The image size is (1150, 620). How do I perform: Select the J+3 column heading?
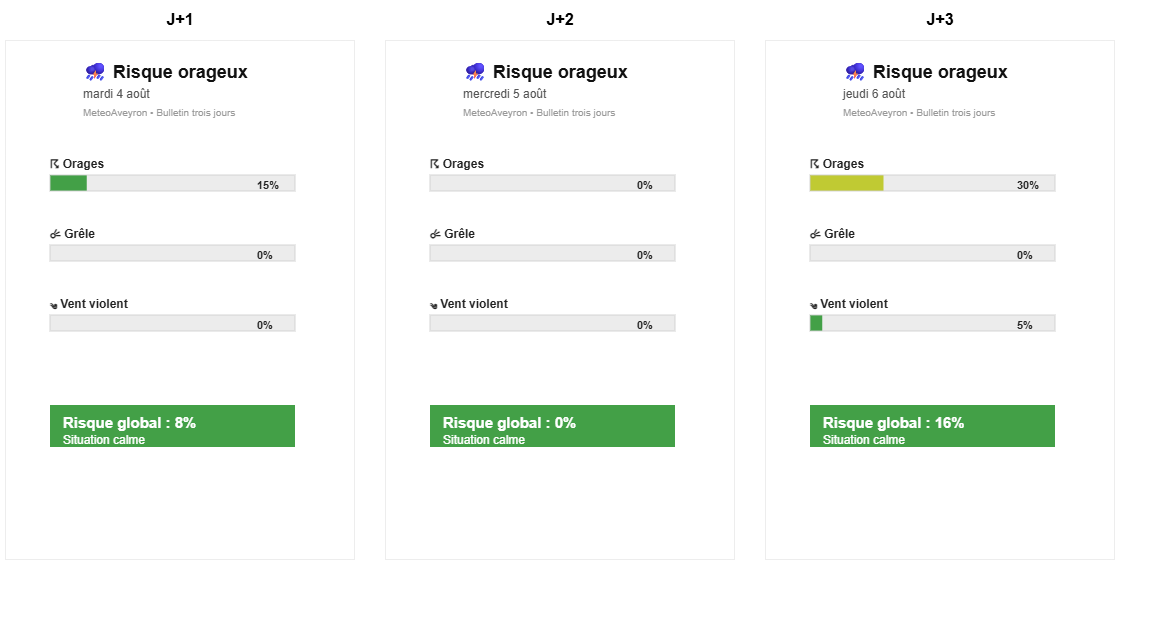[x=940, y=19]
